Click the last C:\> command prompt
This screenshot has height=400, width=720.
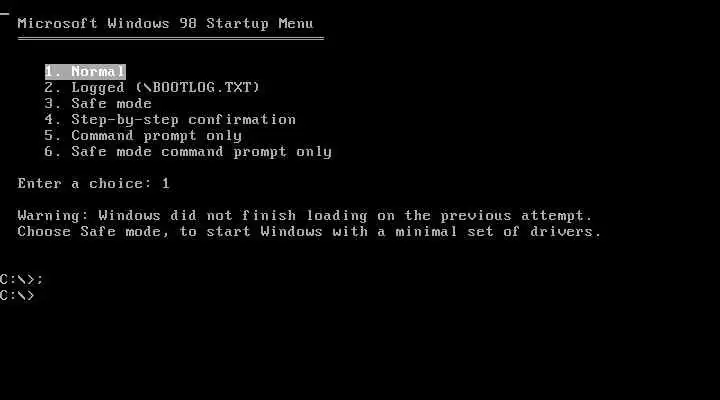[x=17, y=295]
